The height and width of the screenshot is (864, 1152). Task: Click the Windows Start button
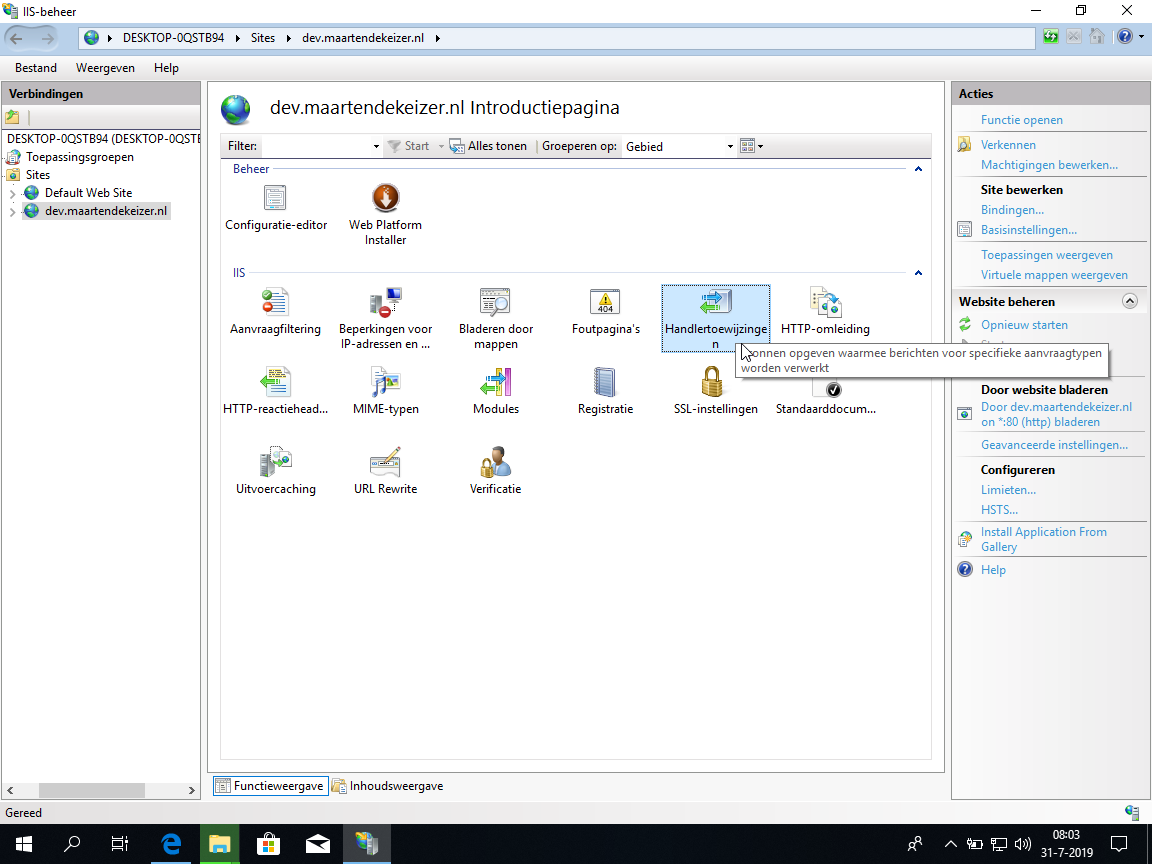point(24,844)
